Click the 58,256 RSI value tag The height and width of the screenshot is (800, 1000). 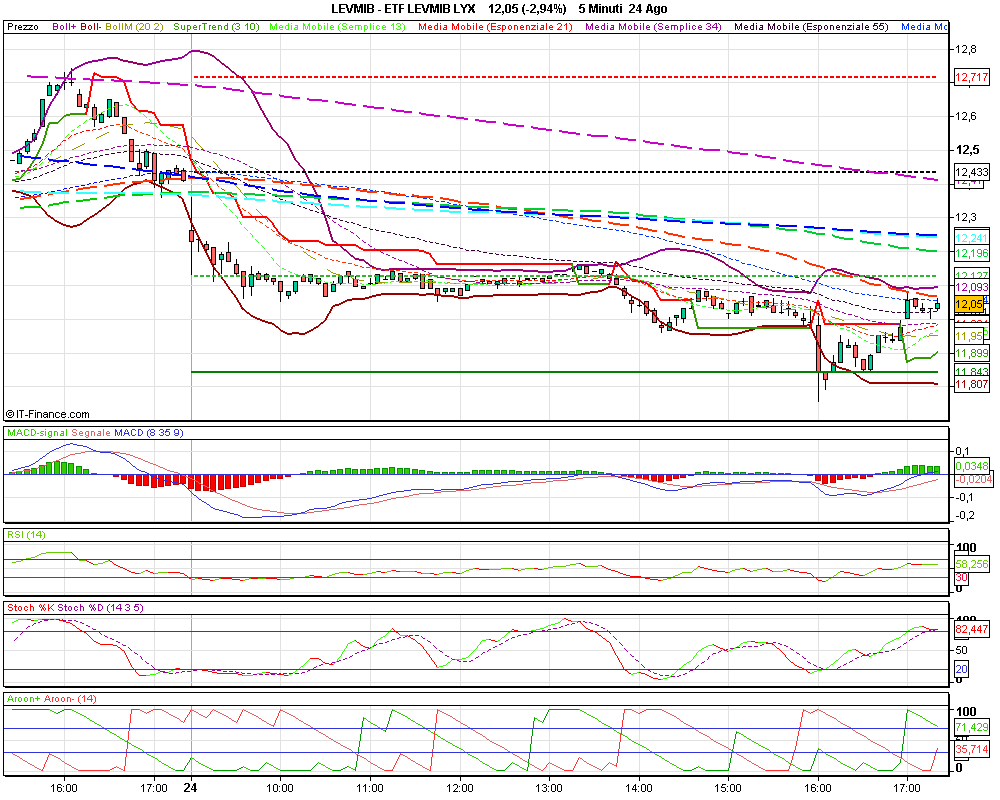(972, 565)
